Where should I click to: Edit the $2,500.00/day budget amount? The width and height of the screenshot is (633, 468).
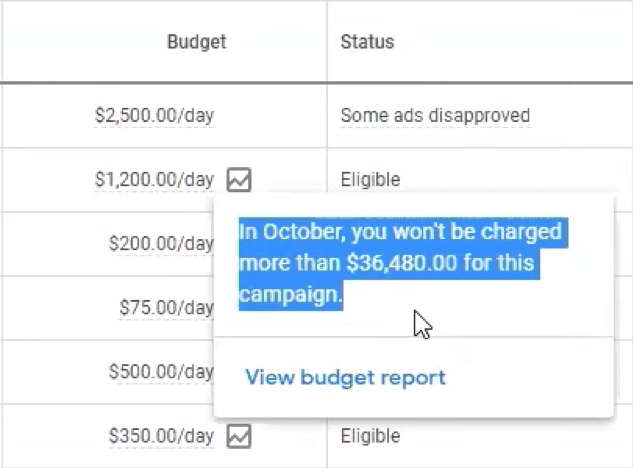pyautogui.click(x=154, y=115)
